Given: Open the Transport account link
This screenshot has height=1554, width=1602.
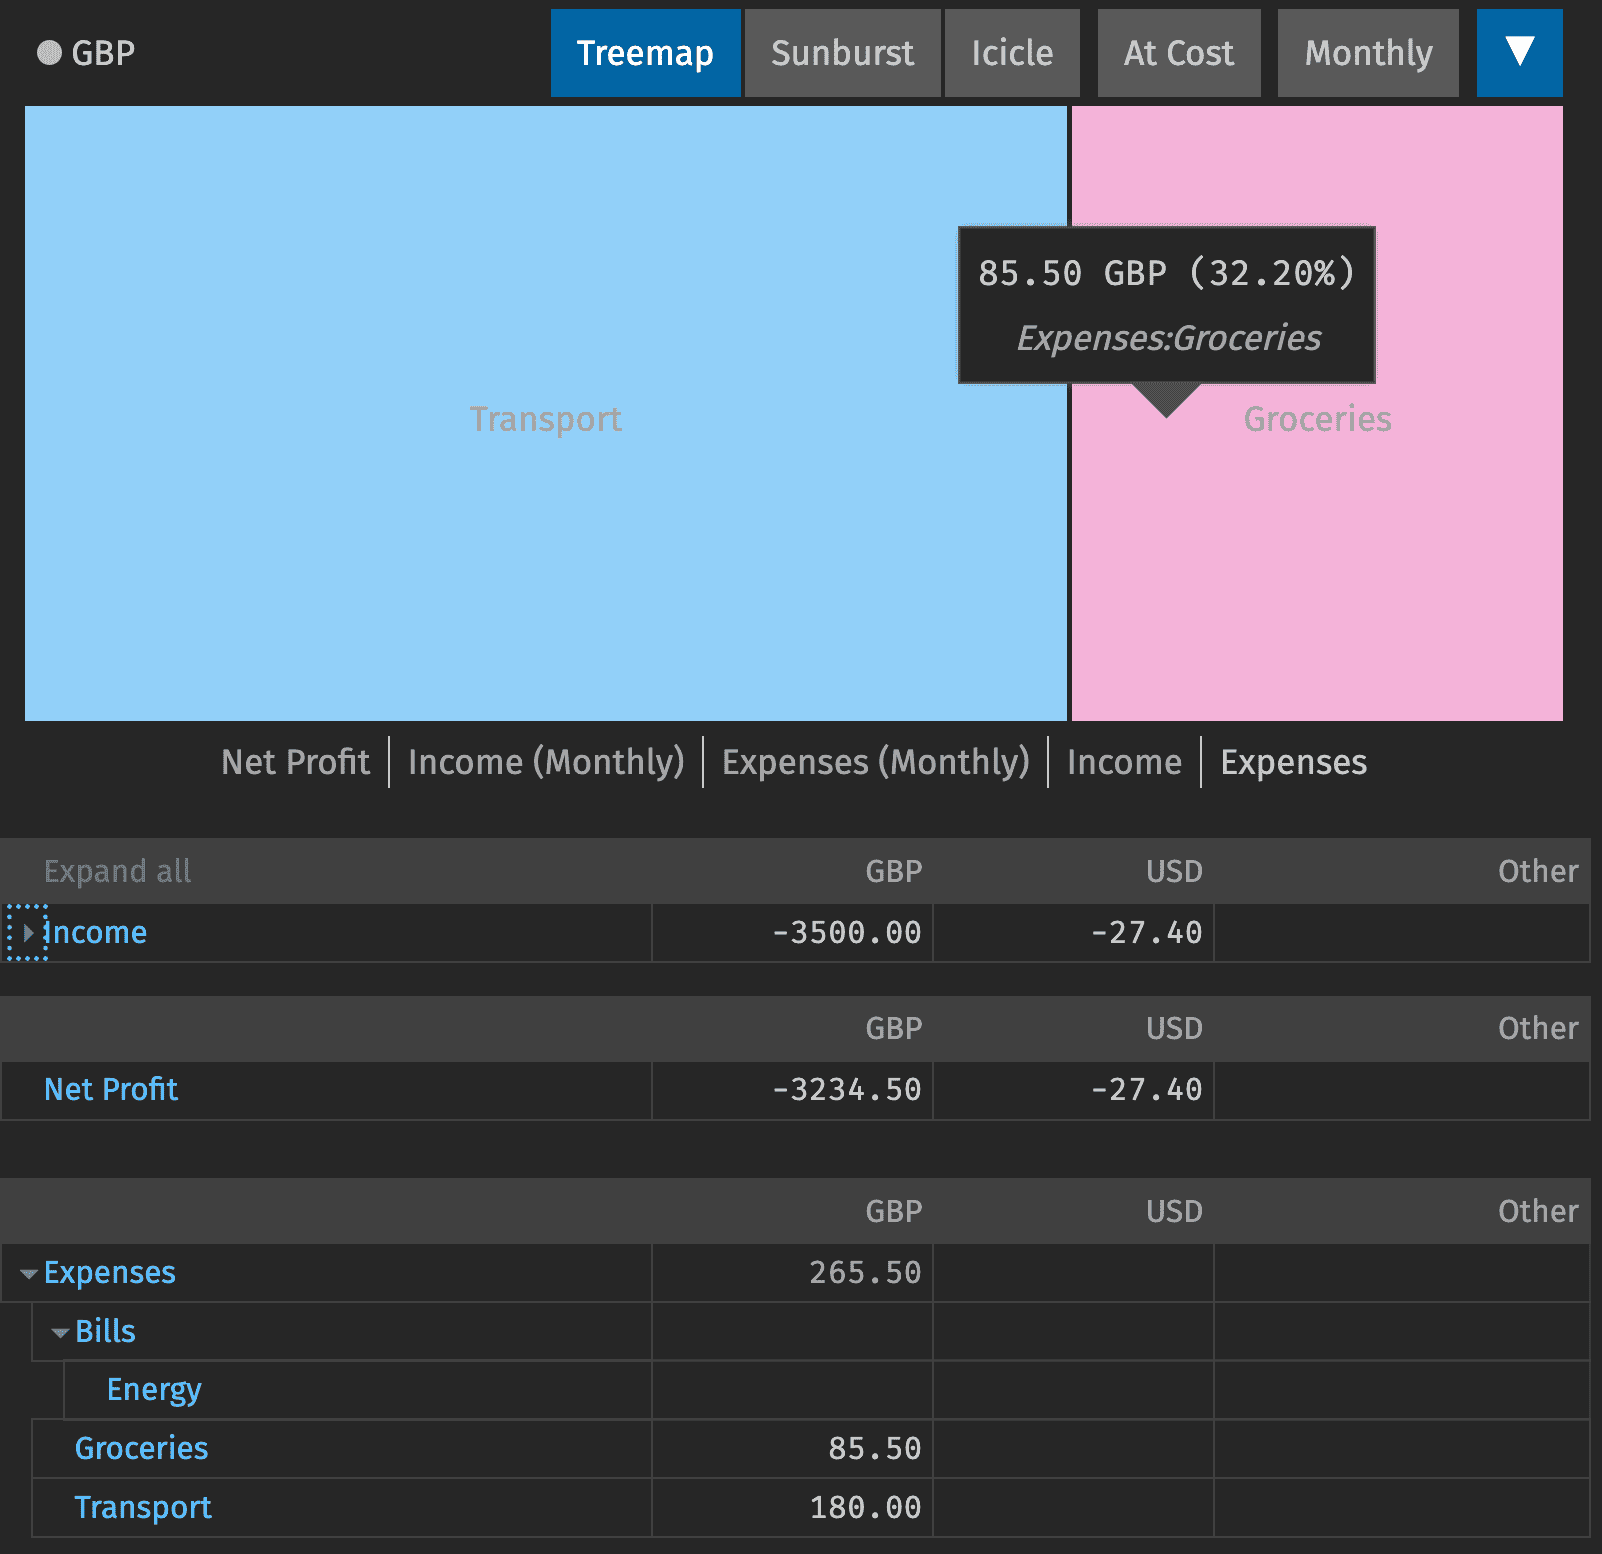Looking at the screenshot, I should coord(143,1507).
